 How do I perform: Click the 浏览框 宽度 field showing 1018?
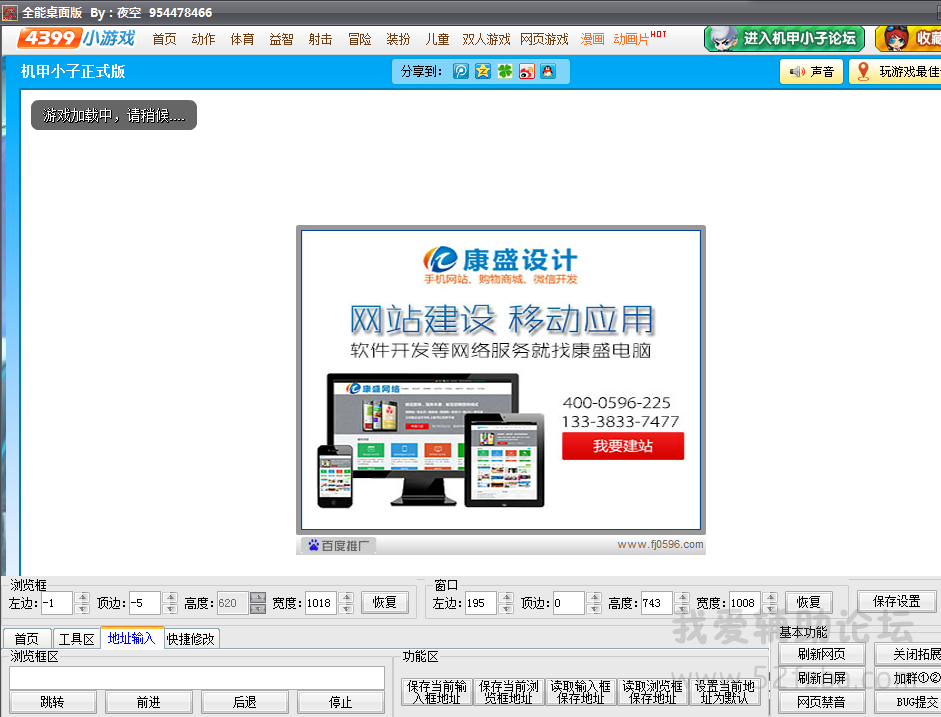click(x=320, y=603)
